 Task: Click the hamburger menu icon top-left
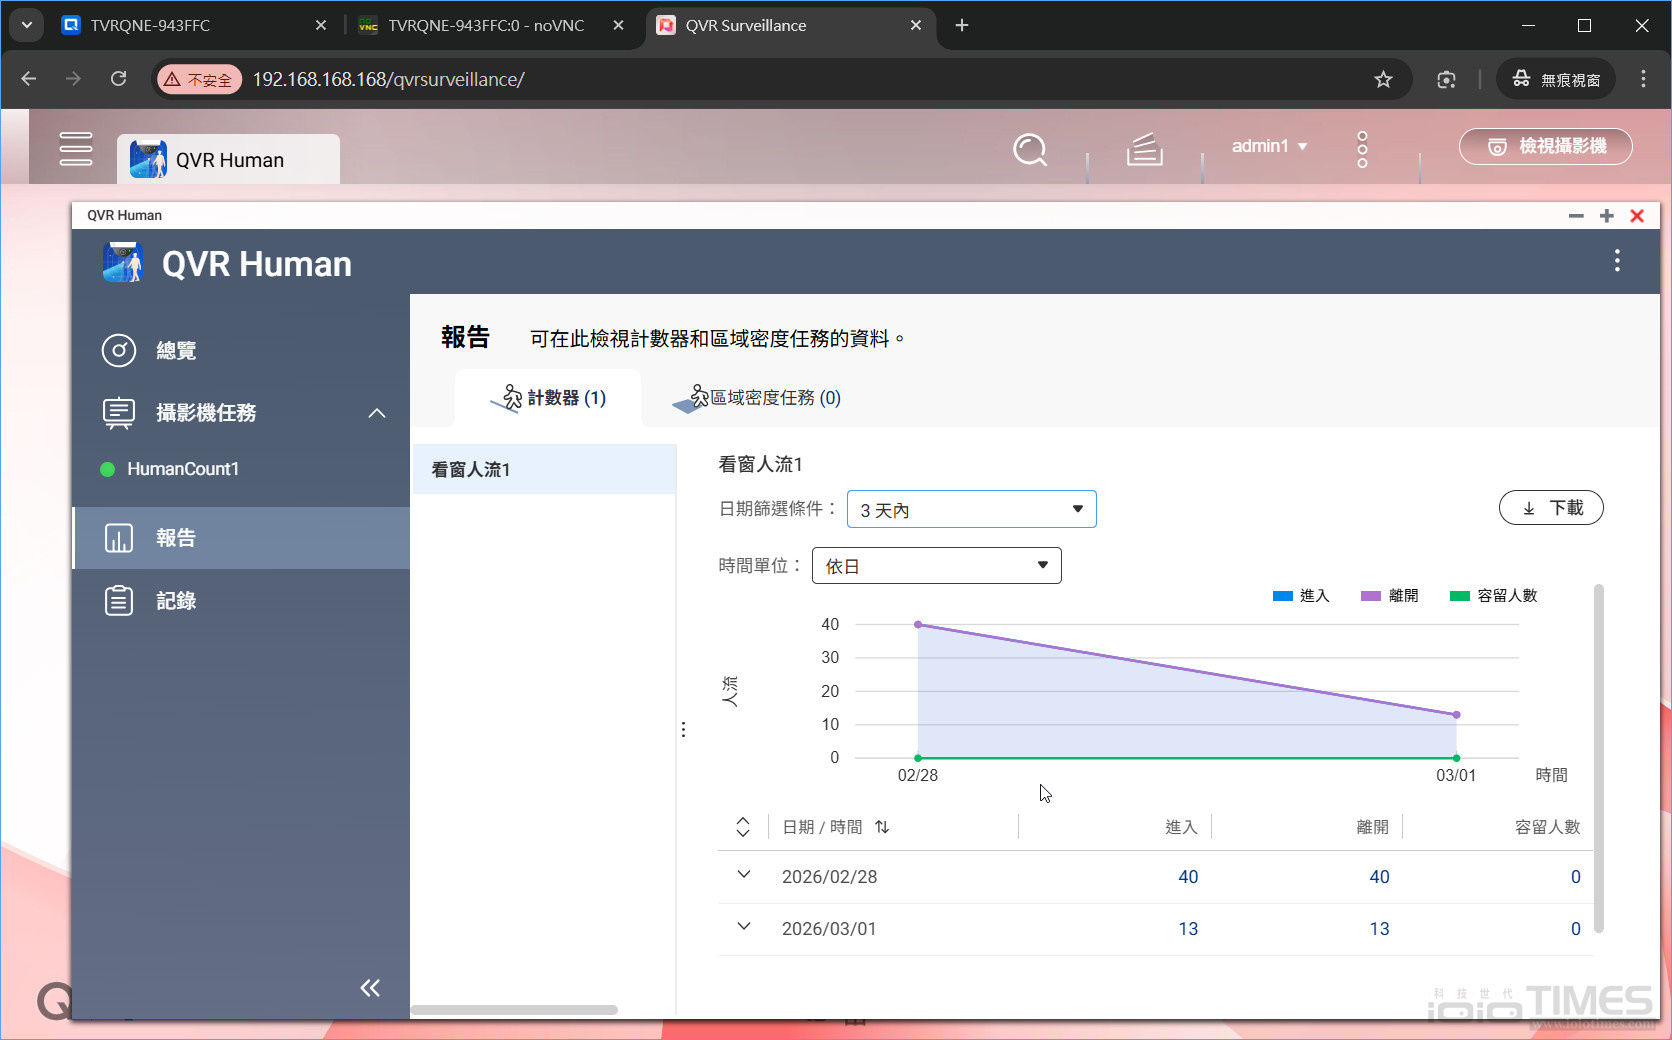(76, 148)
